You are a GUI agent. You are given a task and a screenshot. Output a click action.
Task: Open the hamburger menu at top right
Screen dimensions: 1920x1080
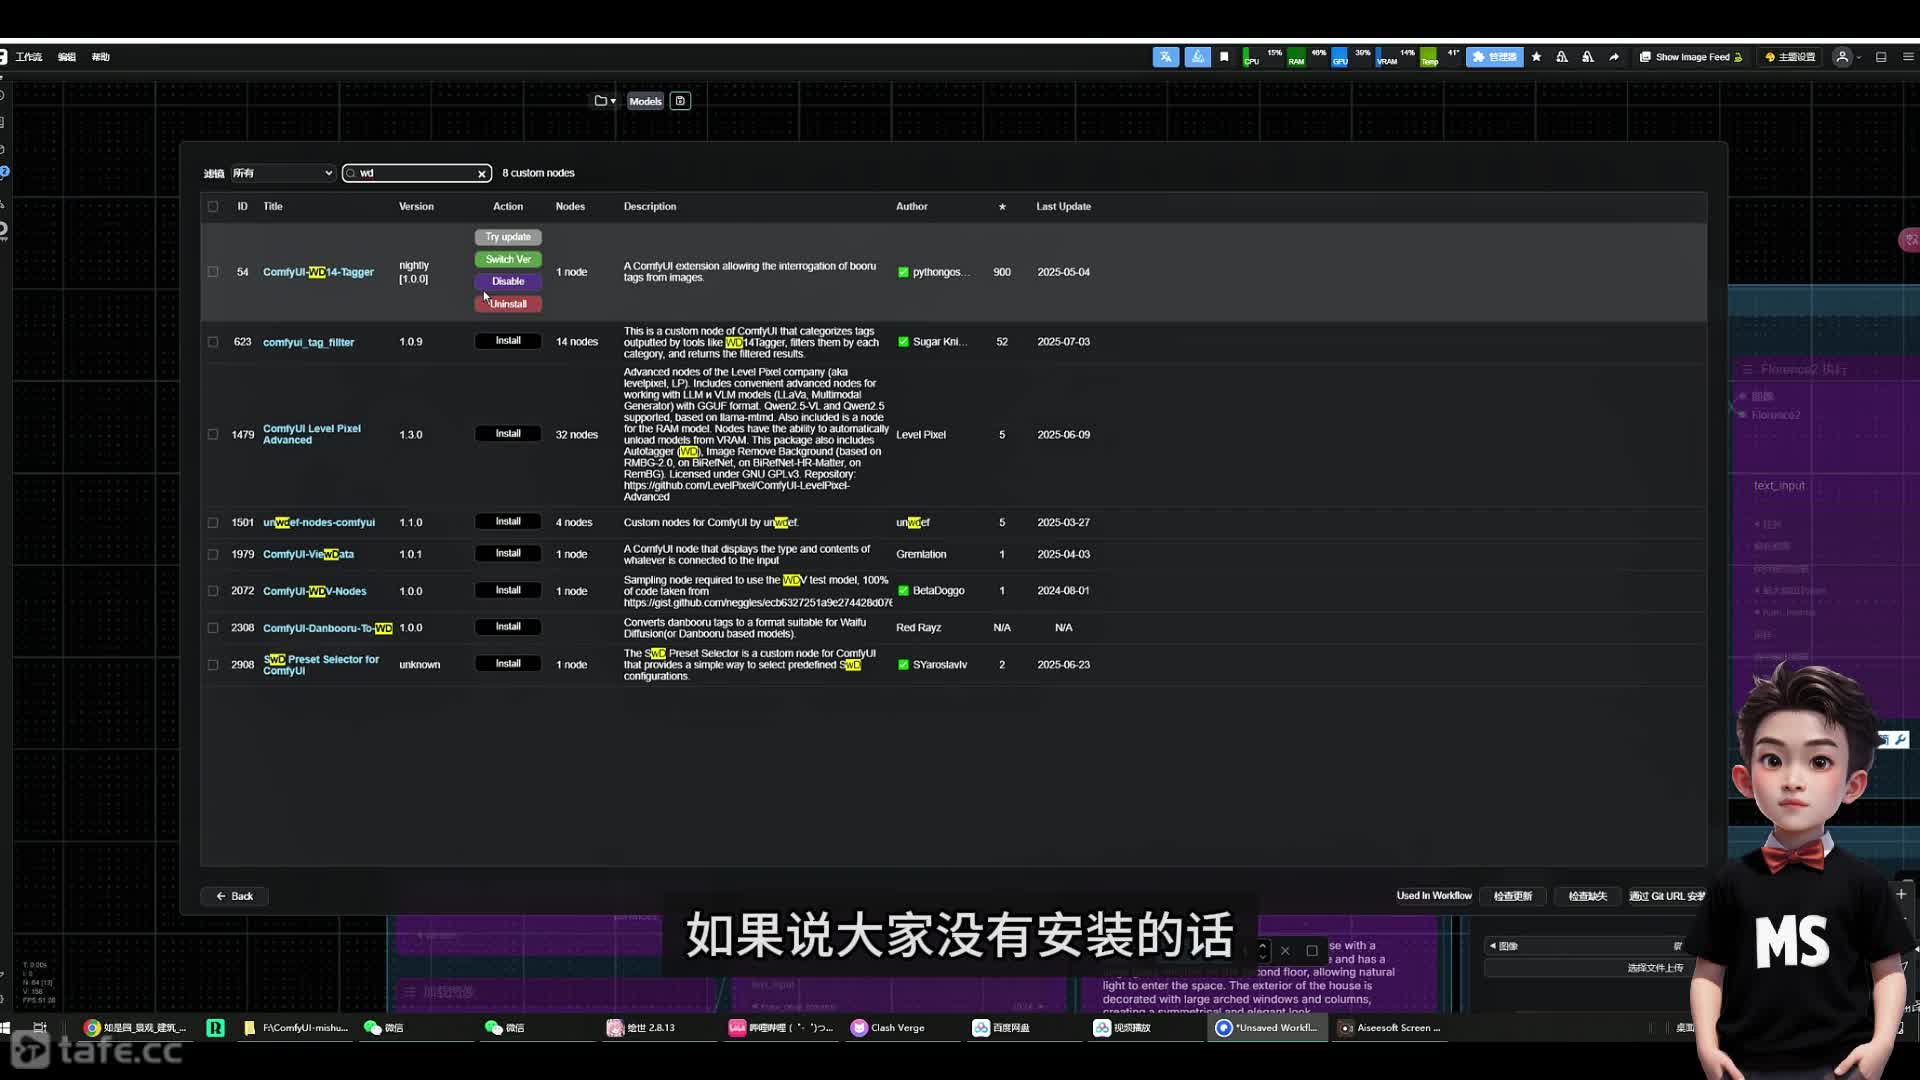pos(1908,57)
